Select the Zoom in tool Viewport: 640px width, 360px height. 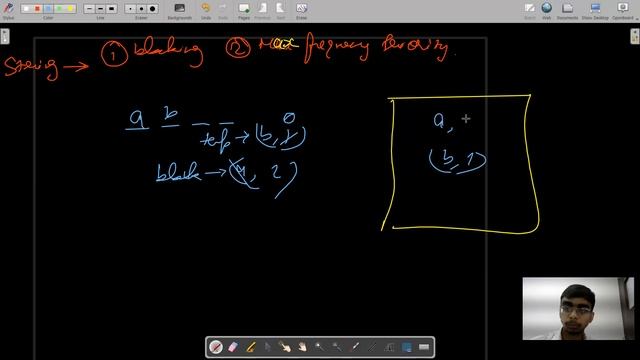pyautogui.click(x=320, y=347)
